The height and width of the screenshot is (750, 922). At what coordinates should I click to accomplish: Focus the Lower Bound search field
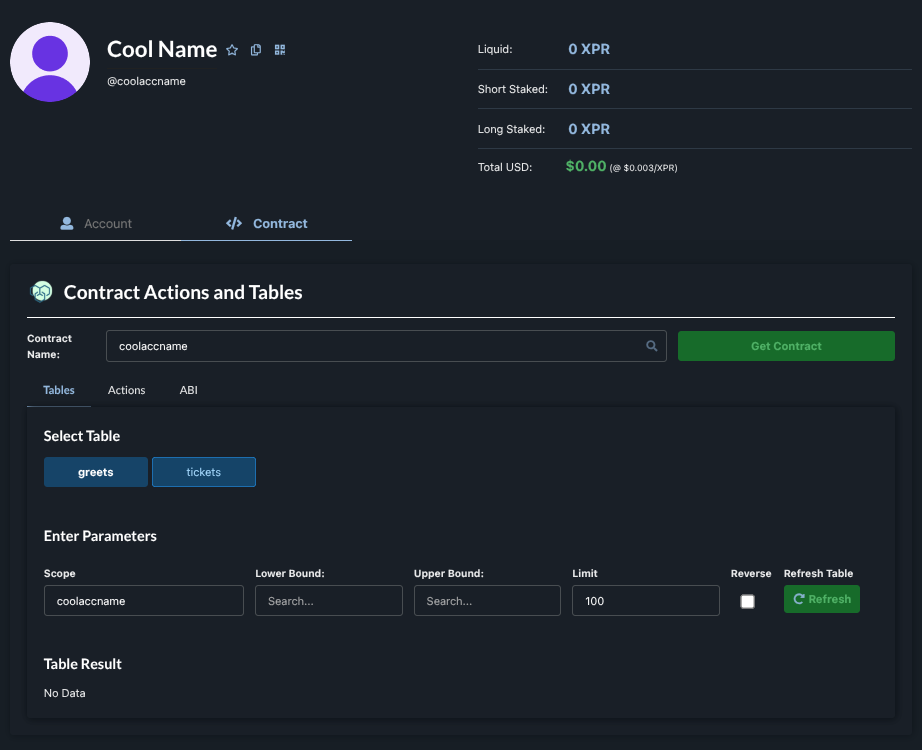[x=328, y=601]
